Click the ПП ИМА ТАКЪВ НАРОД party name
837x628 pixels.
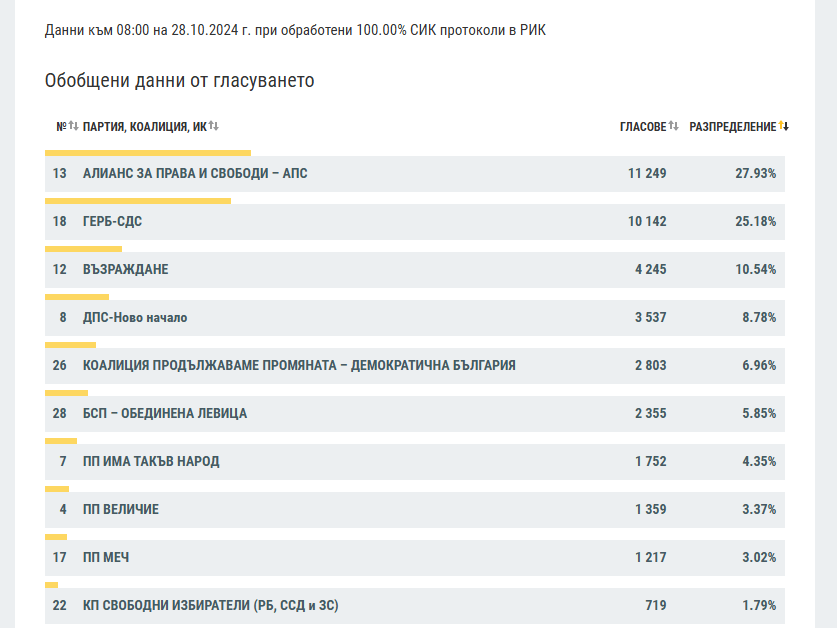click(x=151, y=462)
